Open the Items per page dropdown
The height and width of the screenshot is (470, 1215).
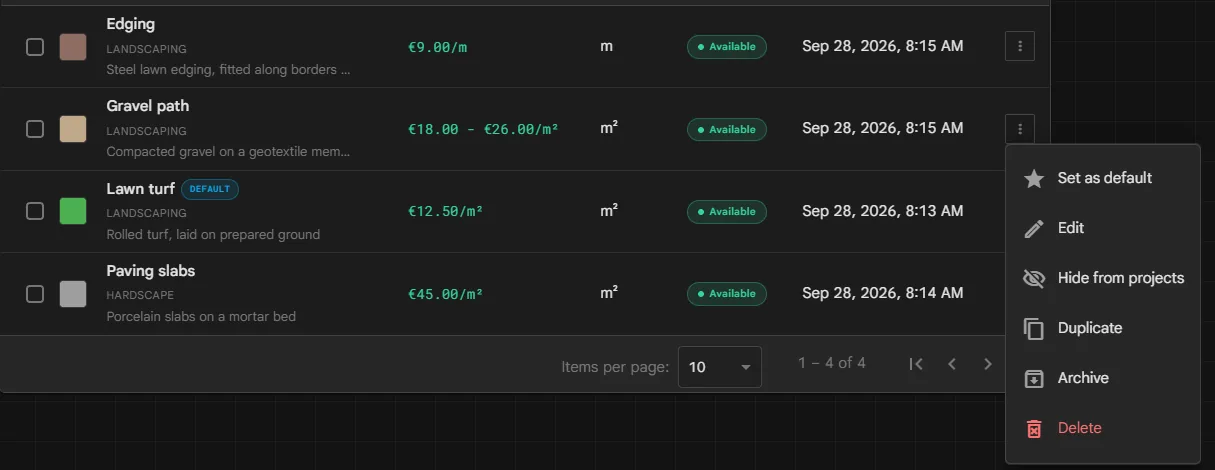coord(720,367)
